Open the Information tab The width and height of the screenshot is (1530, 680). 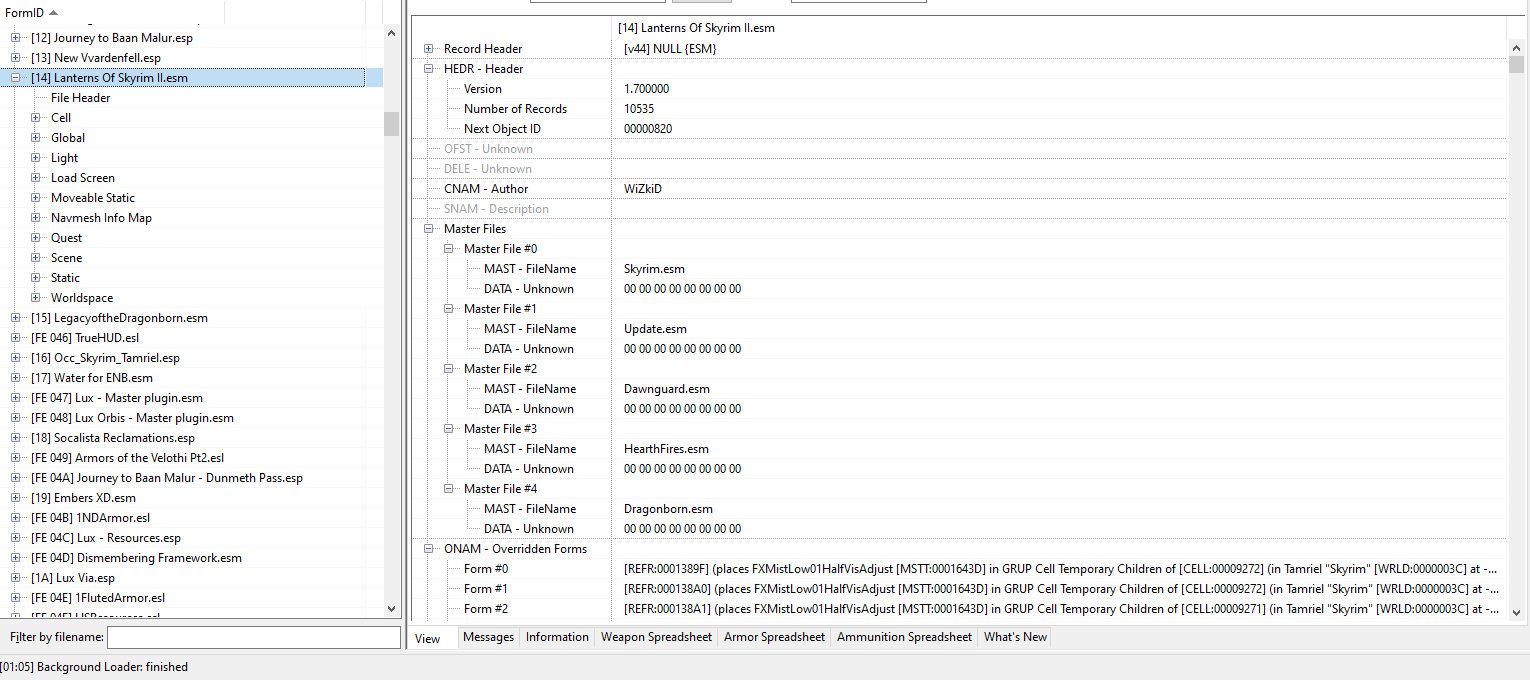[557, 637]
